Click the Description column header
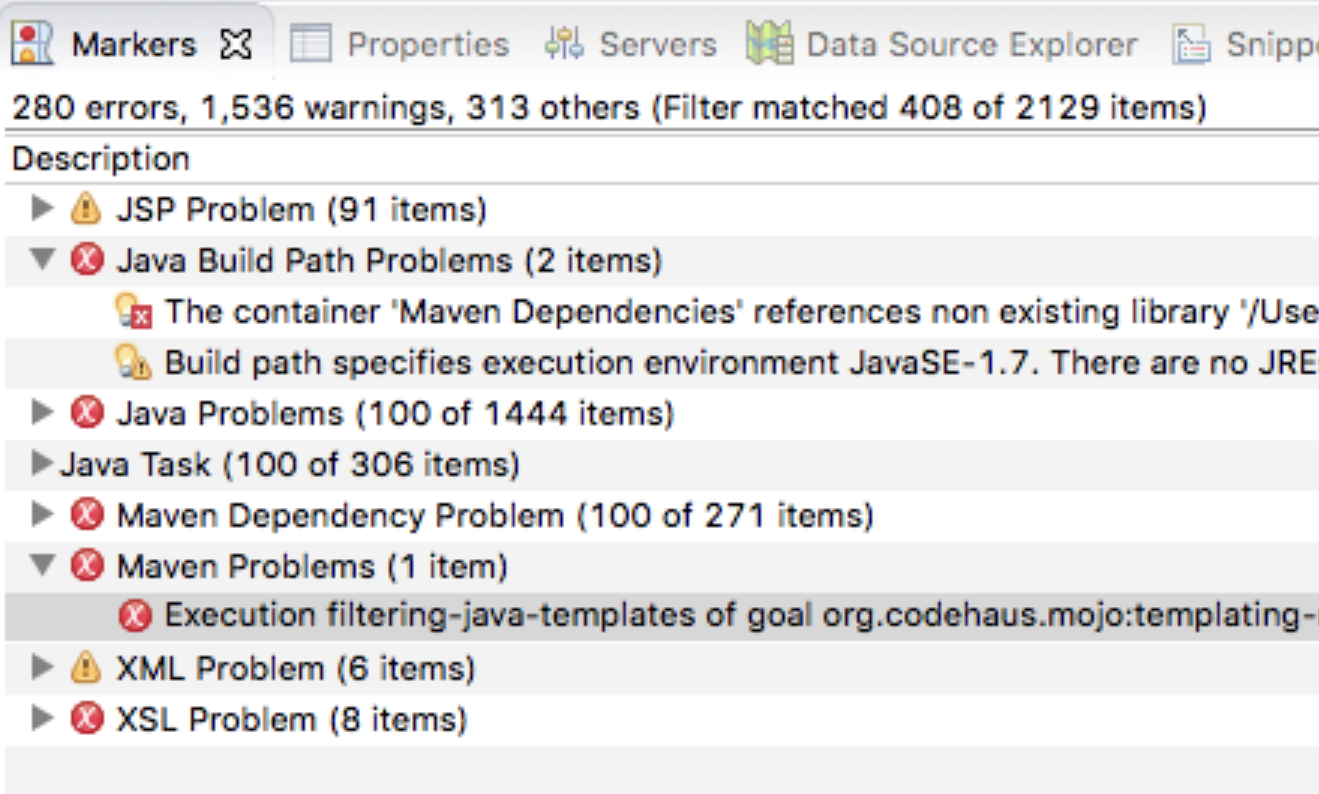Viewport: 1319px width, 794px height. (101, 159)
